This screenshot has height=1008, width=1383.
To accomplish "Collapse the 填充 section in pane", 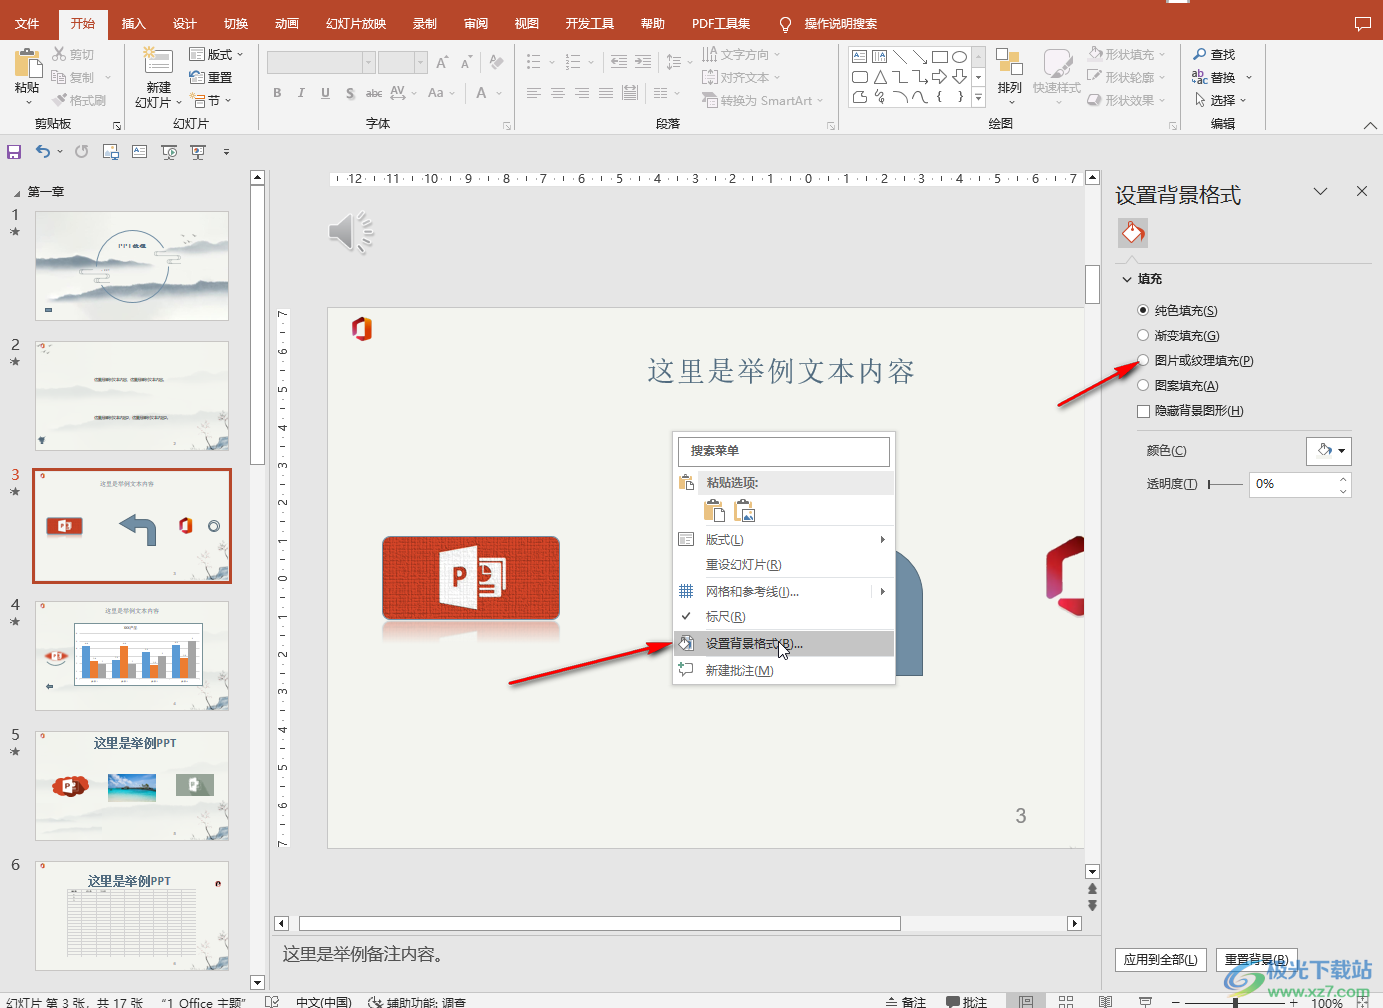I will click(x=1127, y=279).
